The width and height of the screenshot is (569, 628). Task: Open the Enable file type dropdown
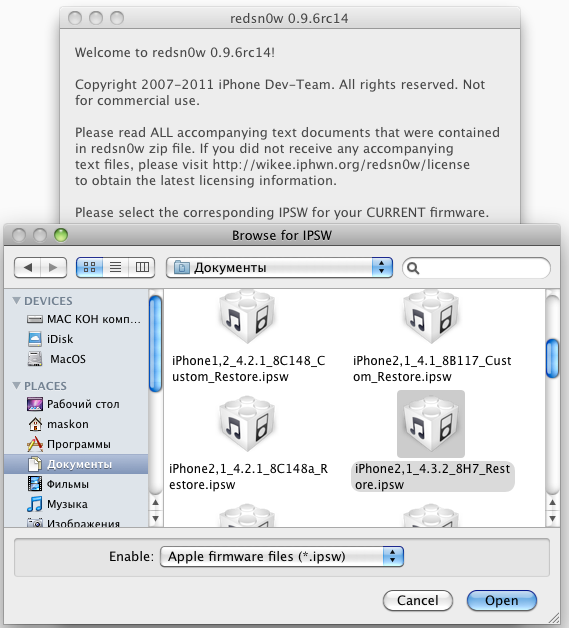click(x=282, y=556)
